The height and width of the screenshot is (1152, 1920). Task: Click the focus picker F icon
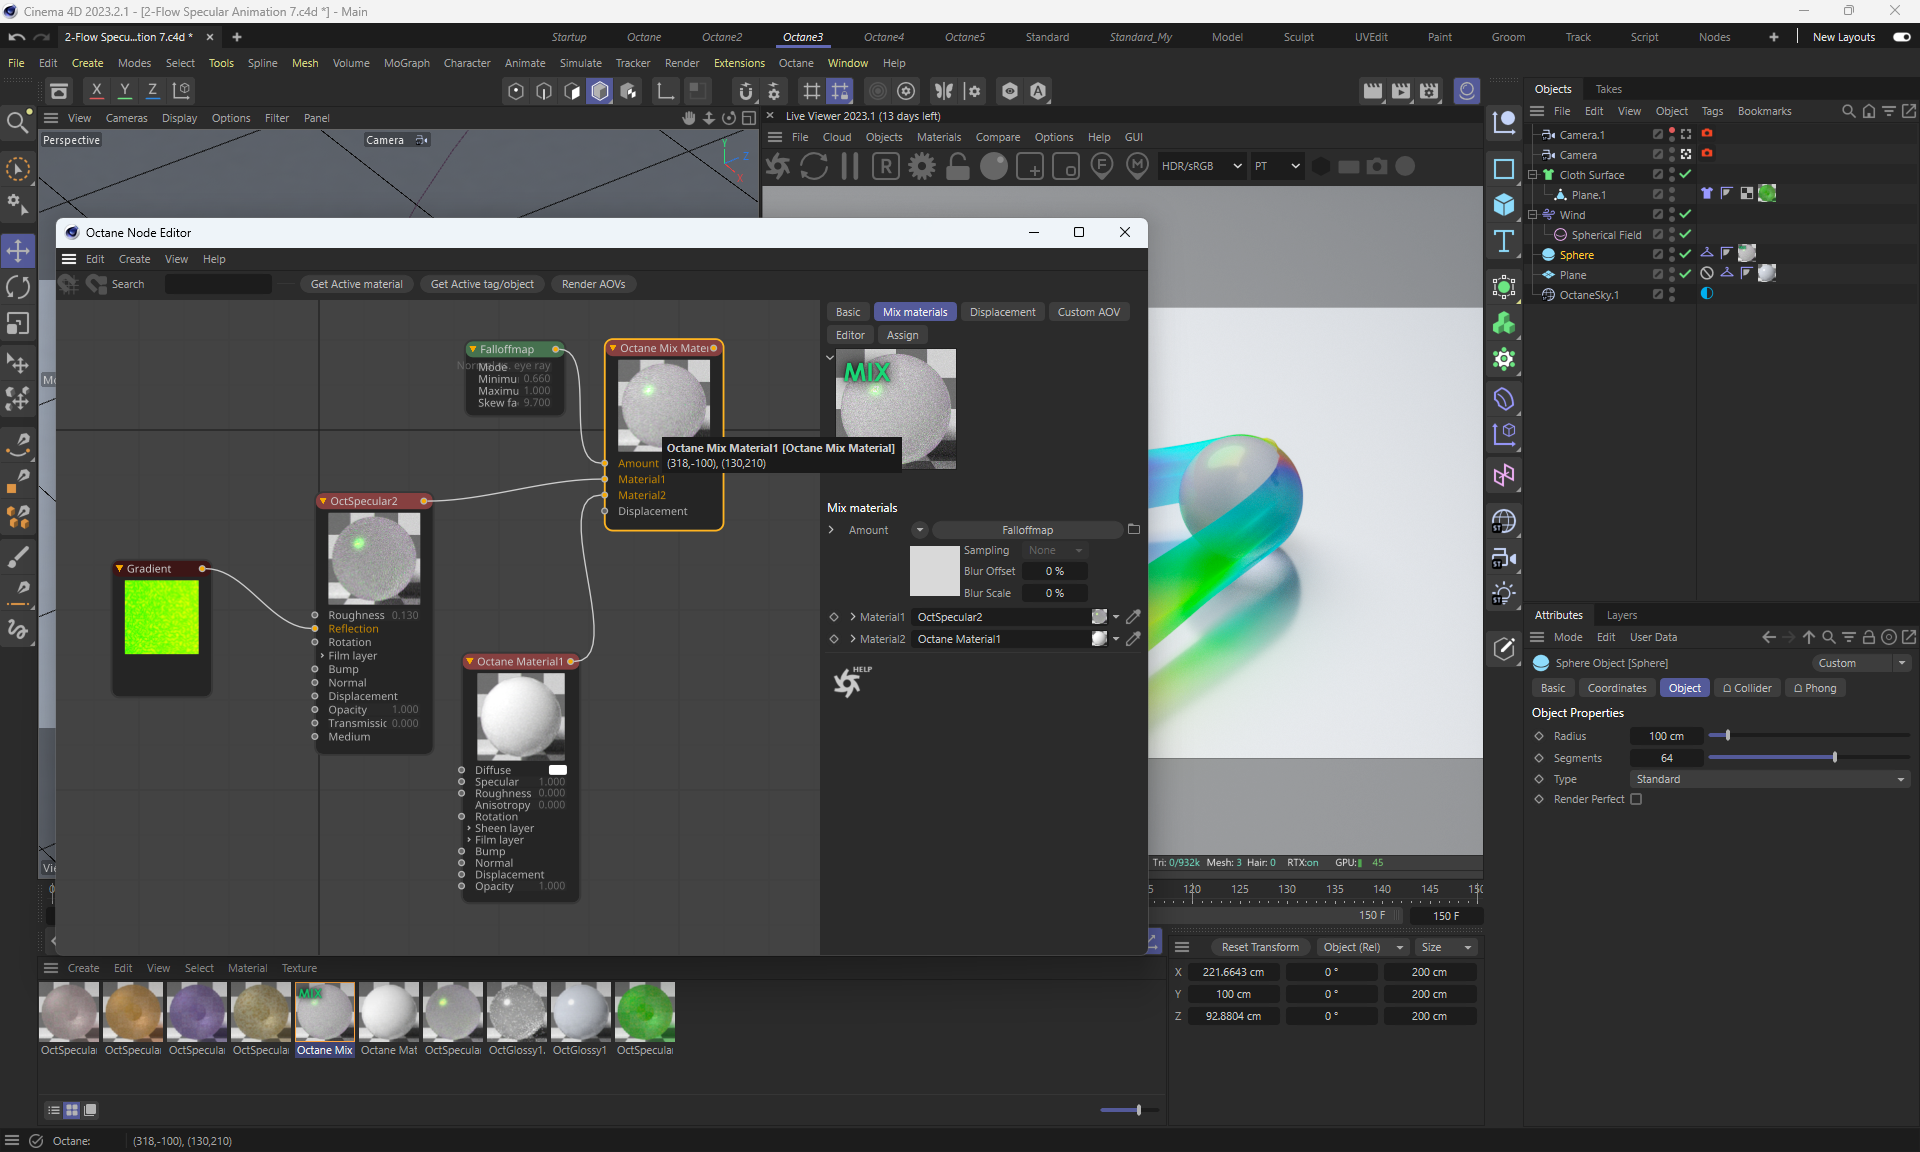point(1101,166)
